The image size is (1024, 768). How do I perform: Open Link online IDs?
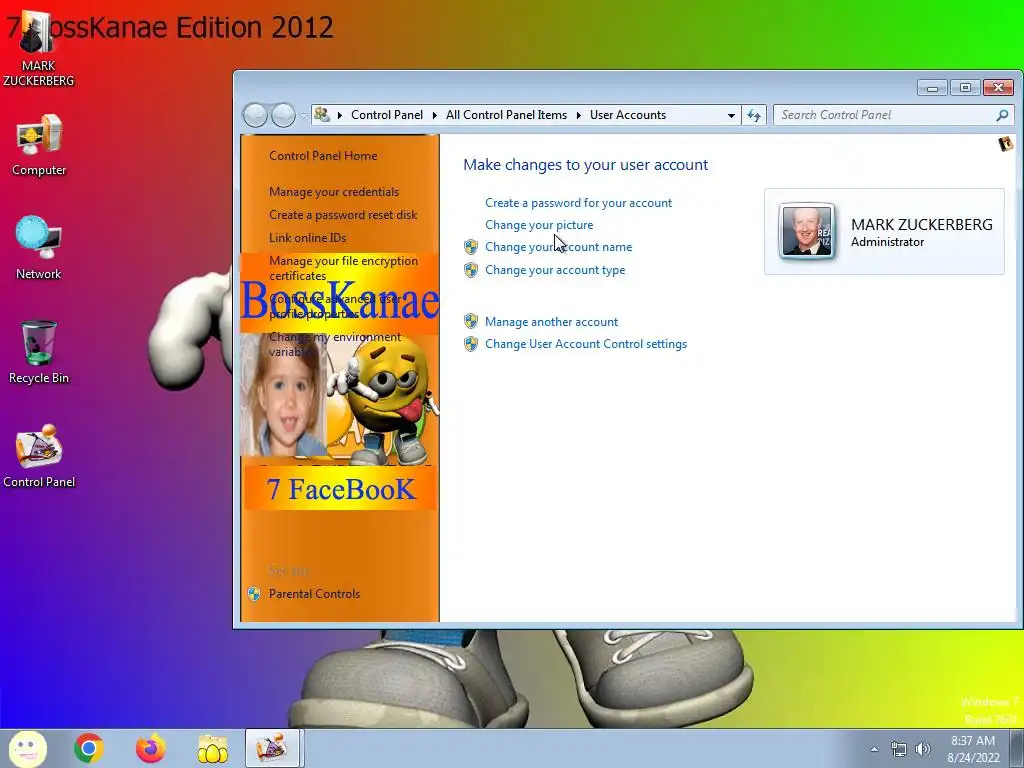pyautogui.click(x=307, y=238)
